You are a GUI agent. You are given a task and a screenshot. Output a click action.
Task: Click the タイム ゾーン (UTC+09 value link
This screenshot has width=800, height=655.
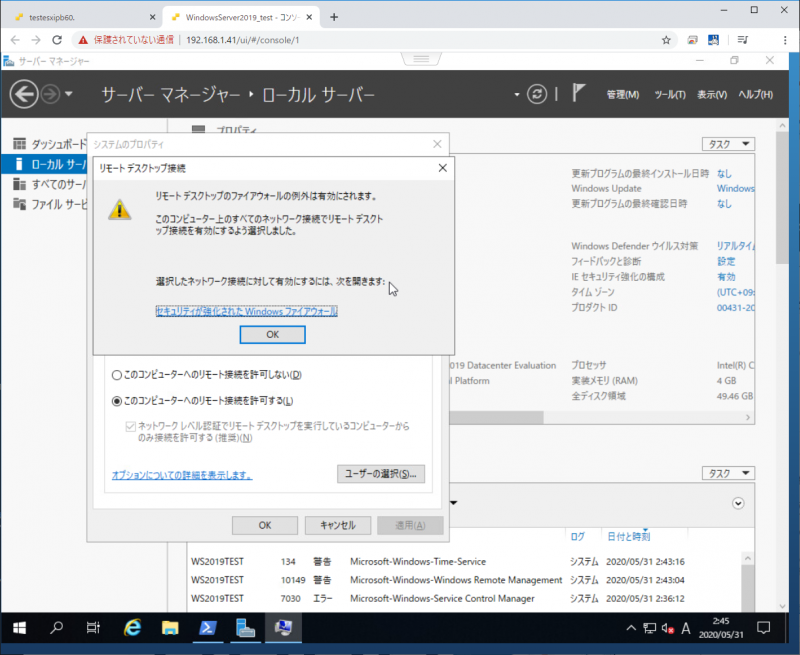[x=735, y=292]
